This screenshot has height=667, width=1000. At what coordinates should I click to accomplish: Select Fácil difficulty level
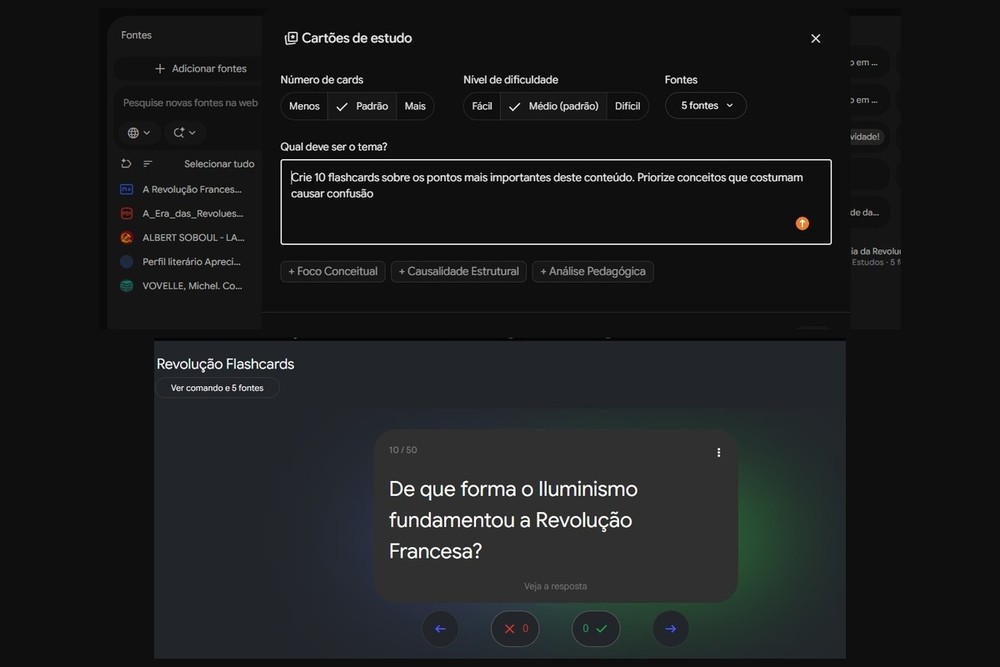[x=482, y=106]
